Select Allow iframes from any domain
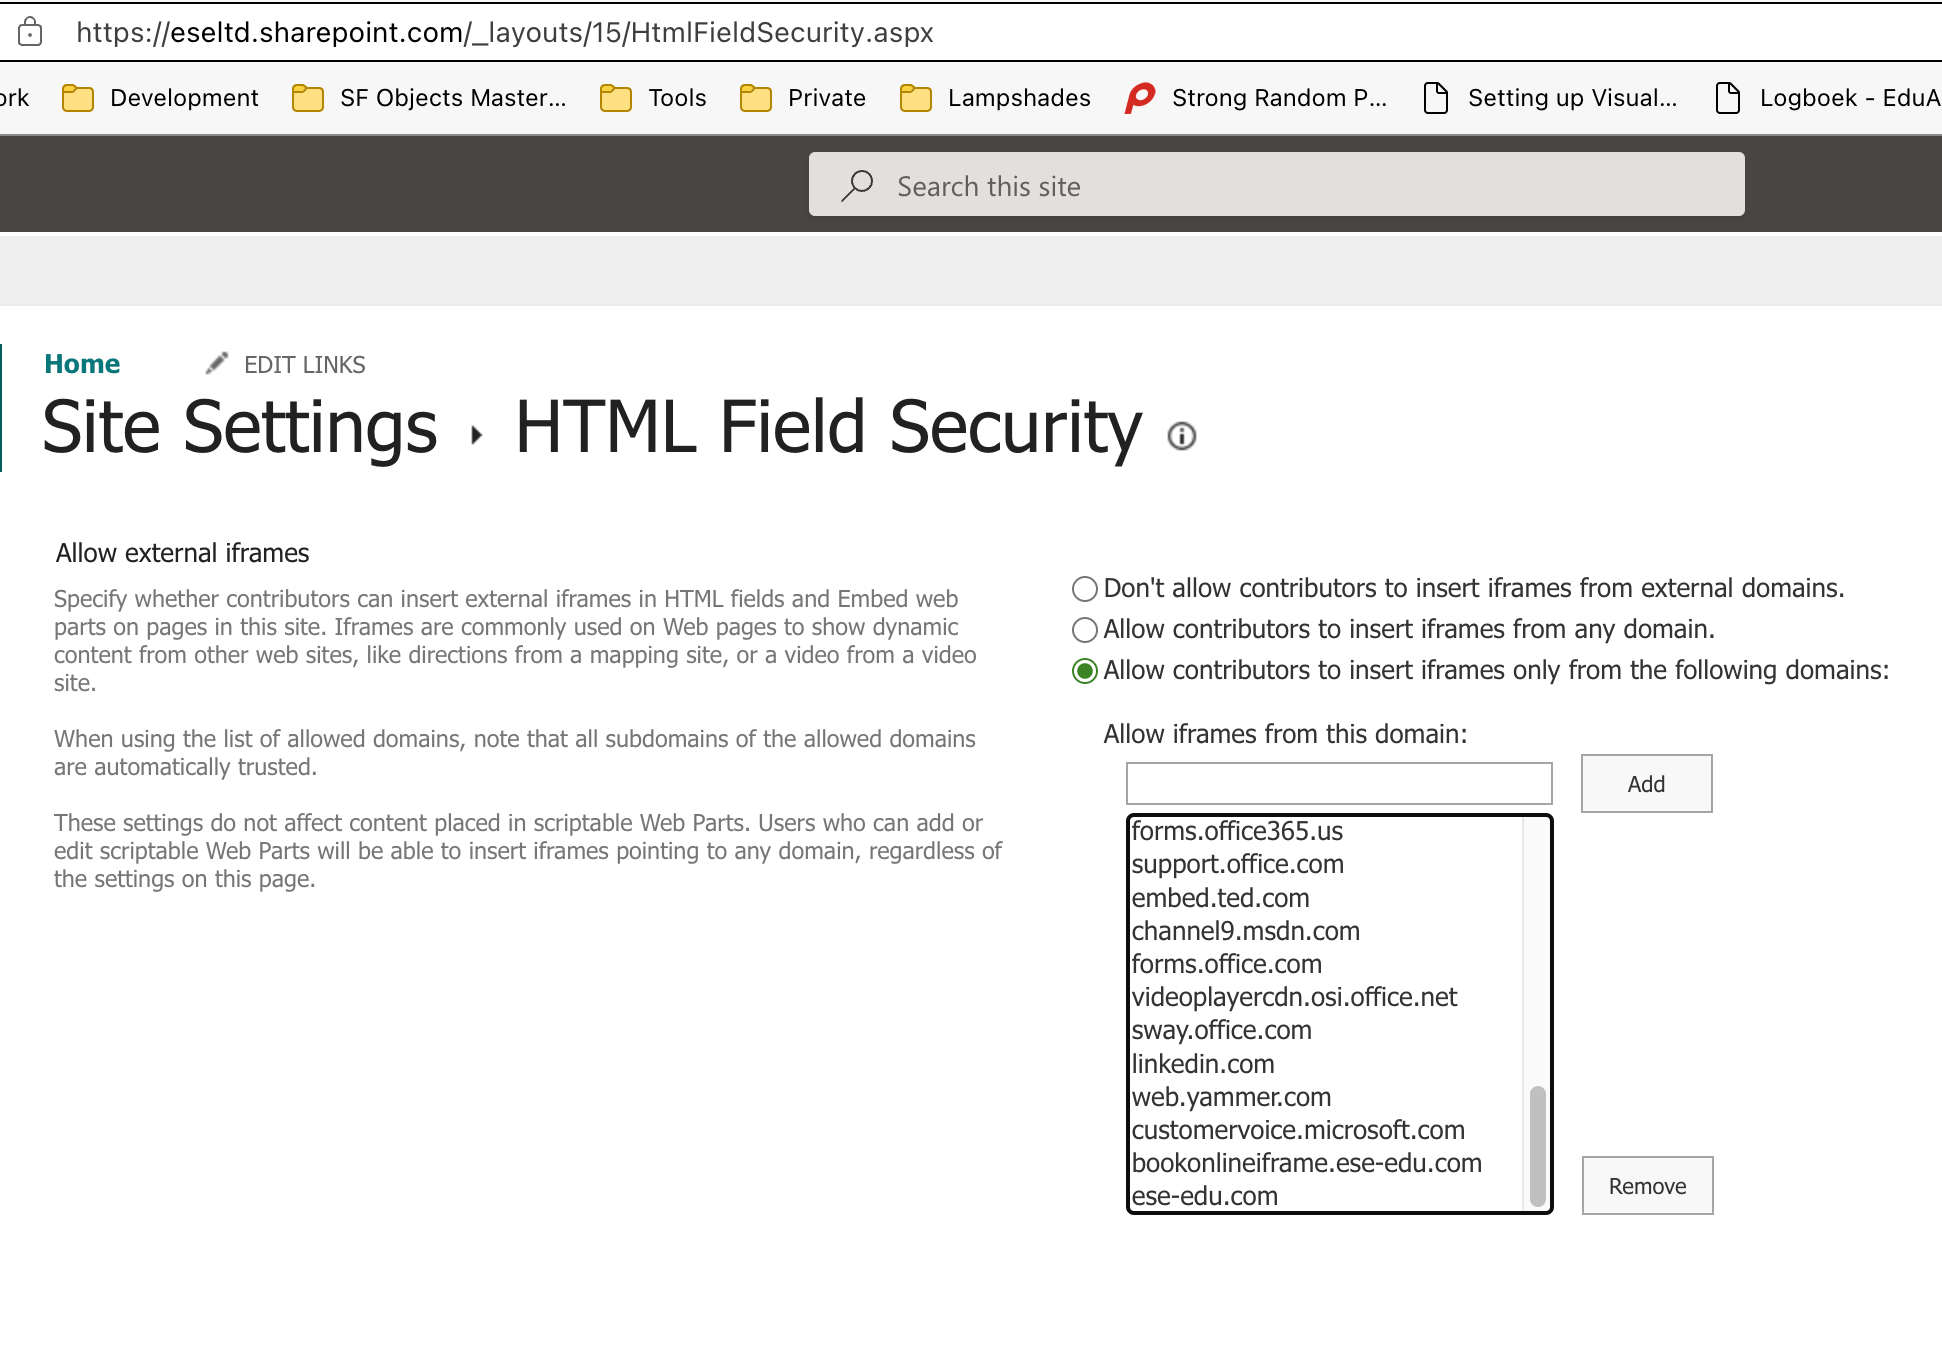The height and width of the screenshot is (1364, 1942). pyautogui.click(x=1085, y=630)
